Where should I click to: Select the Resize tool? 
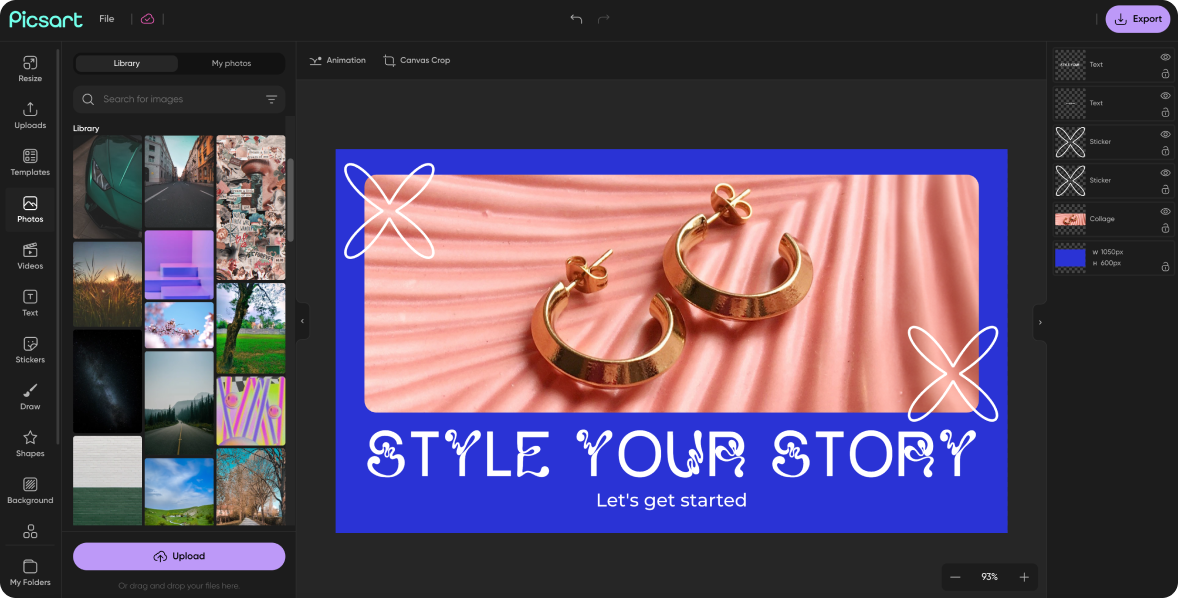click(30, 68)
